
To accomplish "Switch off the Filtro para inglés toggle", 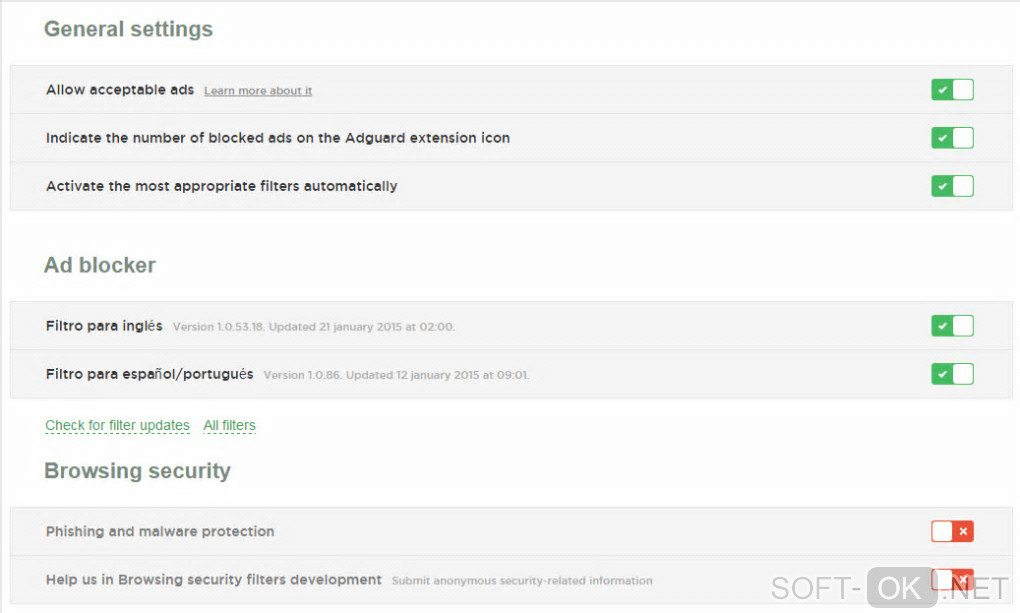I will click(952, 326).
